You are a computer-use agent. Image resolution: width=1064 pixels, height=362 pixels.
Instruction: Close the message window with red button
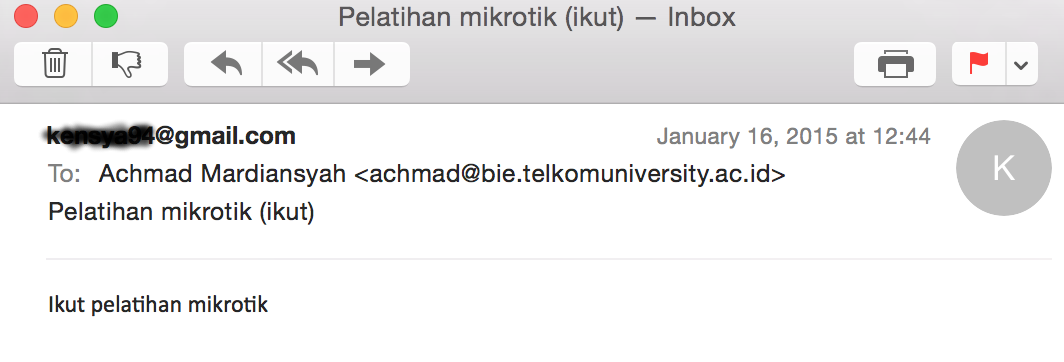26,16
